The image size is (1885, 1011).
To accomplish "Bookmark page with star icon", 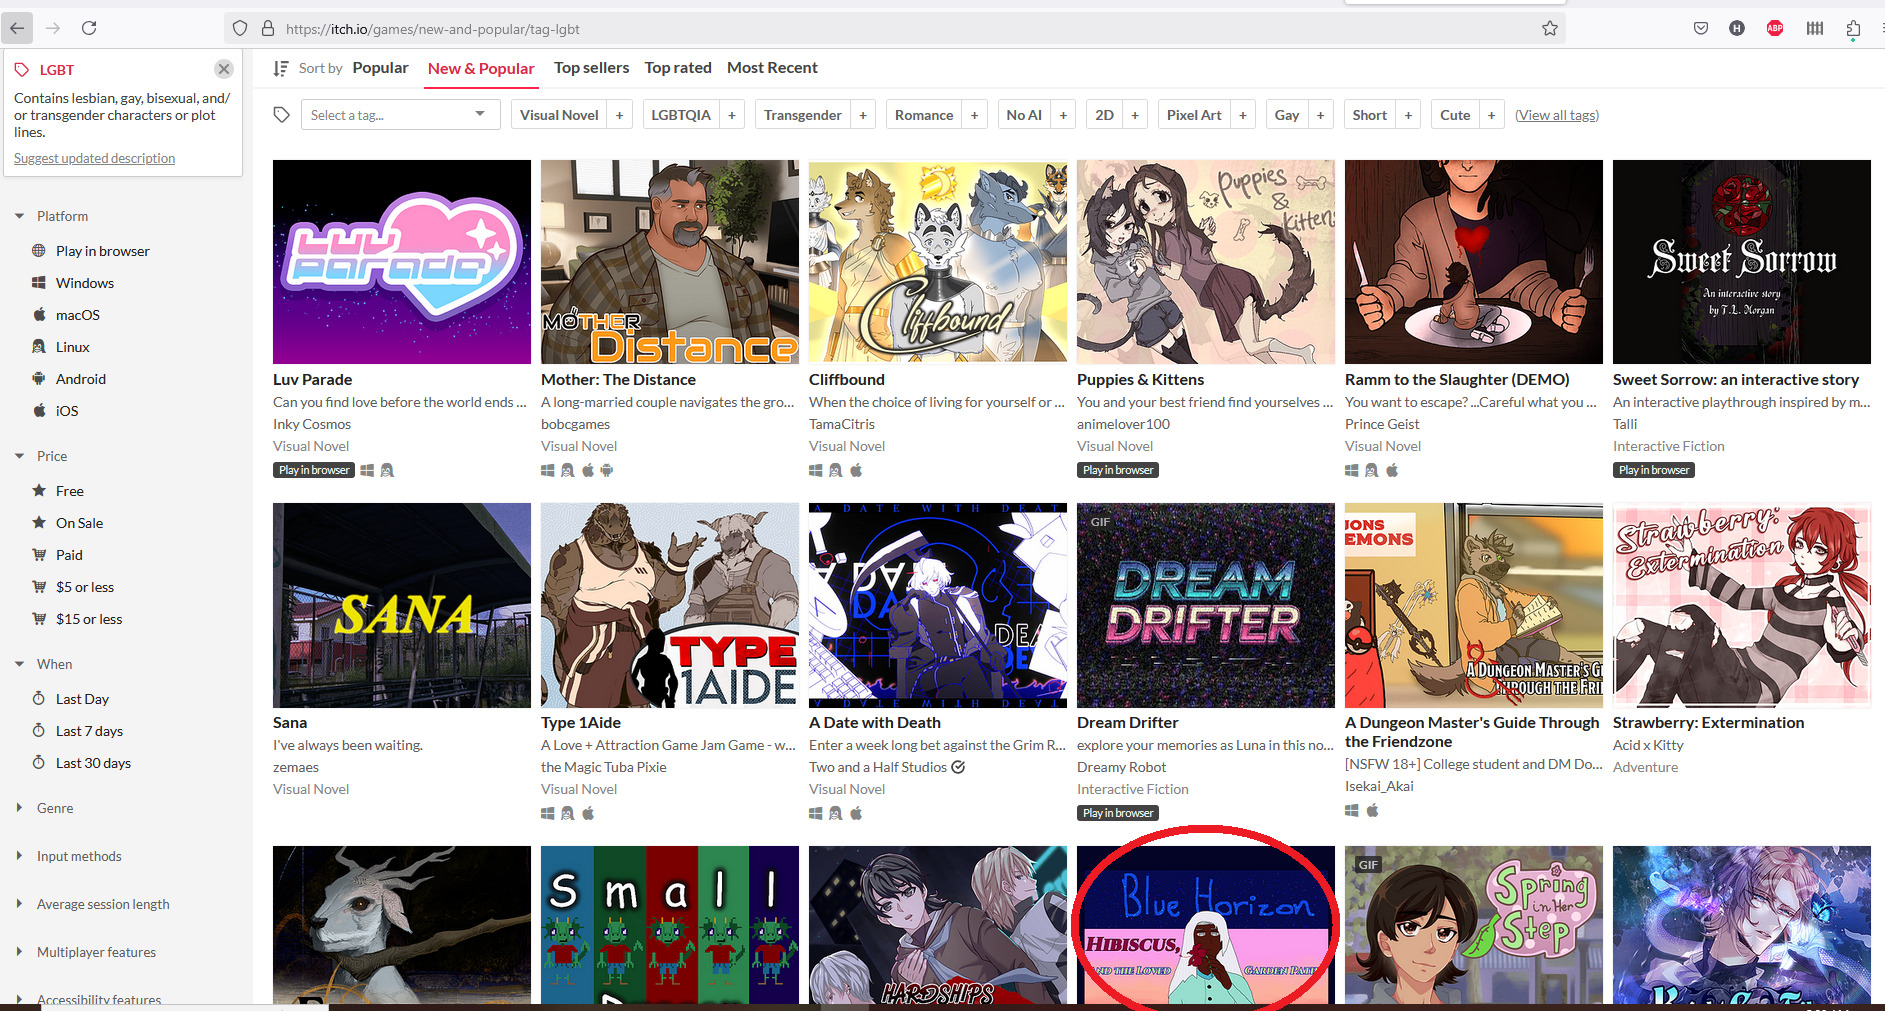I will click(x=1549, y=28).
